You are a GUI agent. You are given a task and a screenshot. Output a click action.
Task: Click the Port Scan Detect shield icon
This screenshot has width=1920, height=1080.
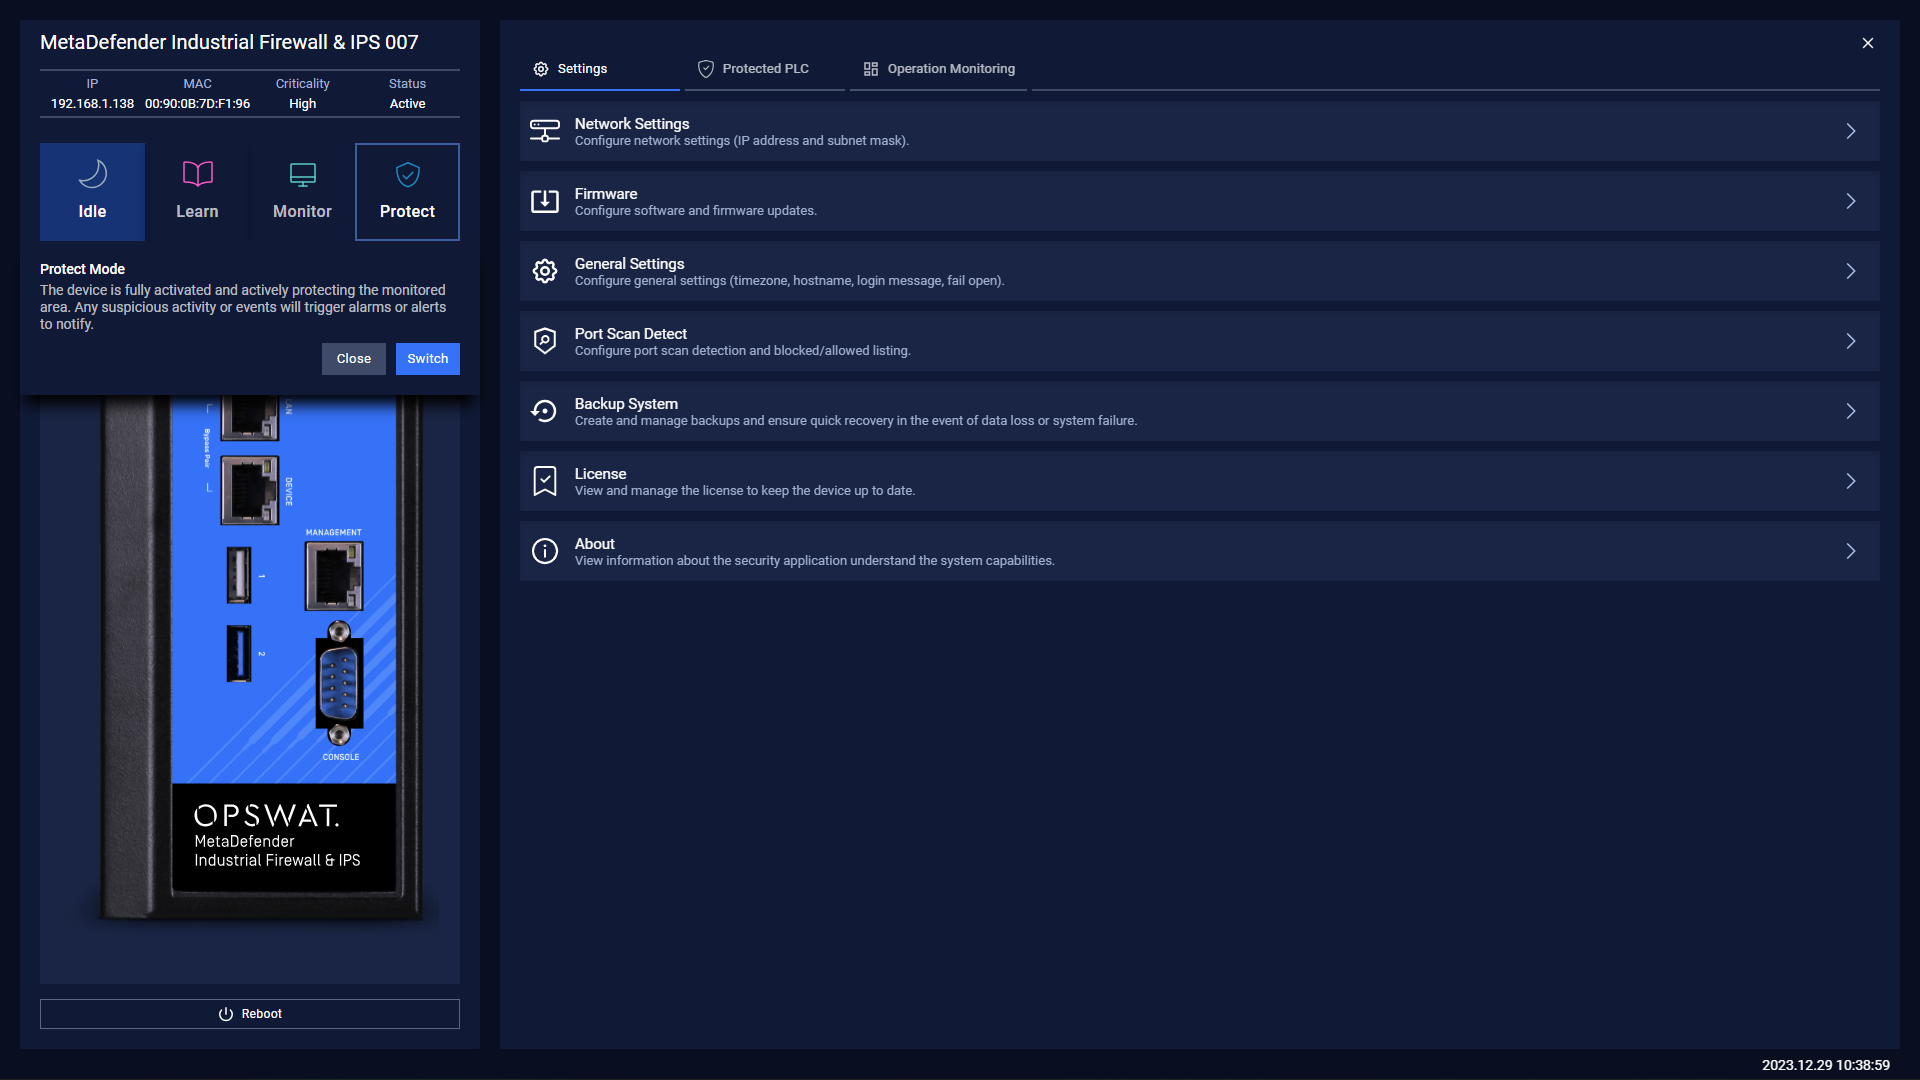tap(545, 341)
